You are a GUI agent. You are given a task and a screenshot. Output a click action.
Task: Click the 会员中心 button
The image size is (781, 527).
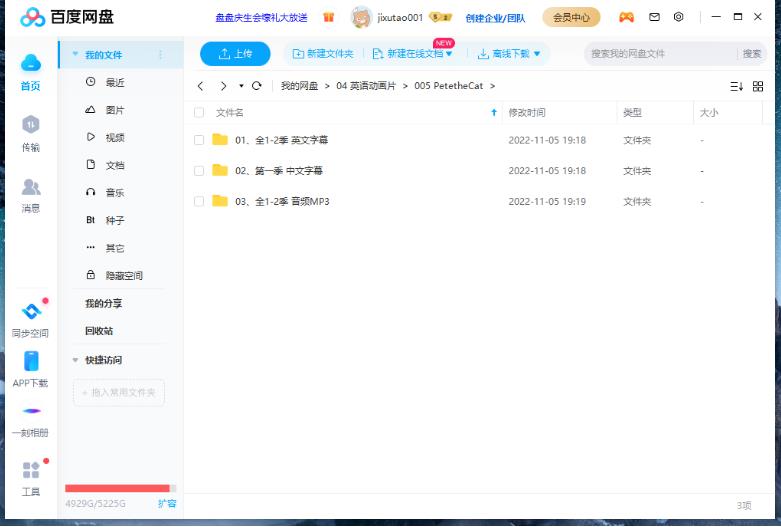point(571,17)
